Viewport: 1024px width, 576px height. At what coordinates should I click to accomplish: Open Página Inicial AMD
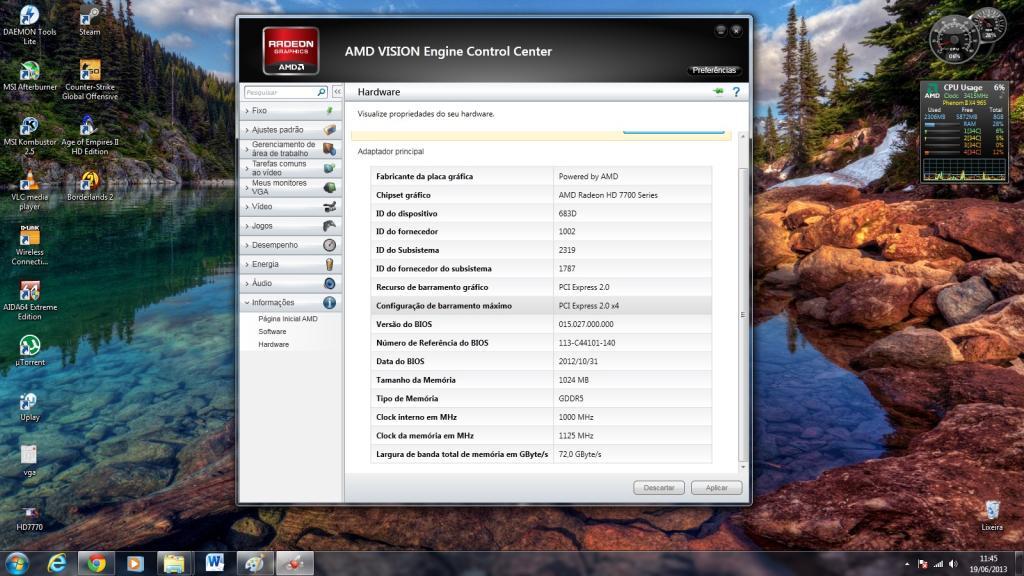click(287, 319)
